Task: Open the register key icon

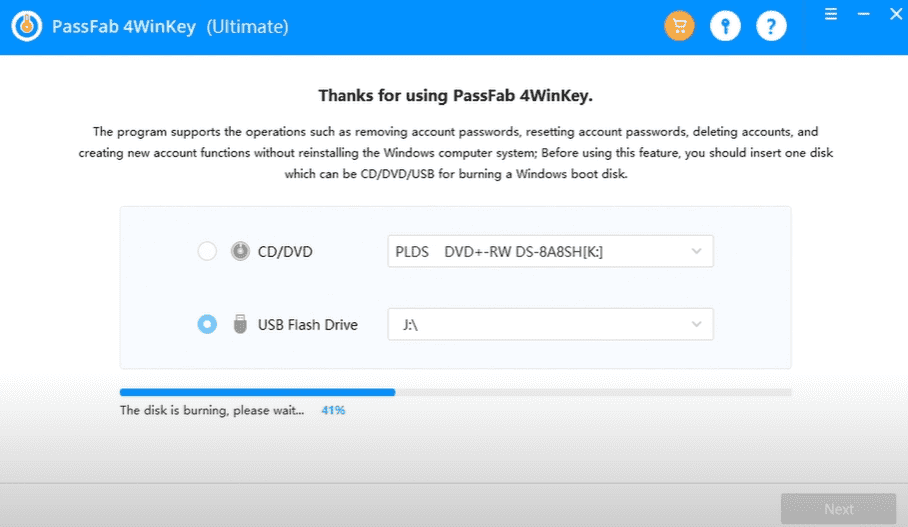Action: (x=725, y=27)
